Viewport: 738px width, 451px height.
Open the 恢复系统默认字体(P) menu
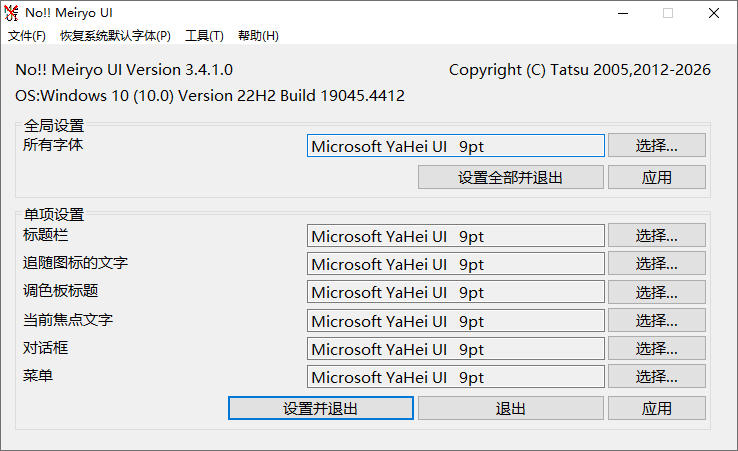coord(115,36)
